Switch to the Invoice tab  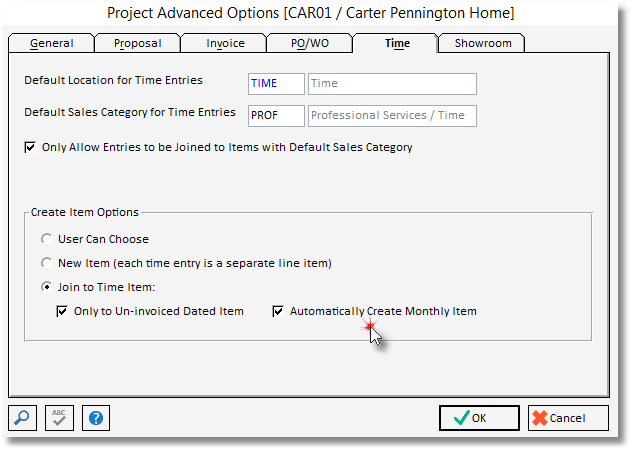(x=225, y=43)
